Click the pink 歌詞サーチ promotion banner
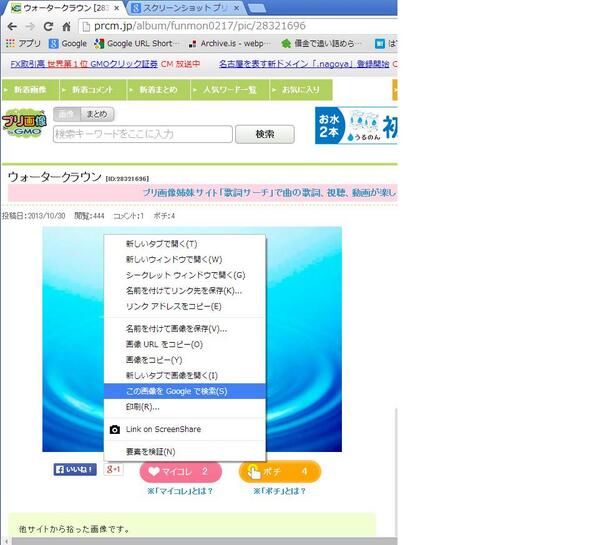Image resolution: width=599 pixels, height=545 pixels. pyautogui.click(x=202, y=193)
